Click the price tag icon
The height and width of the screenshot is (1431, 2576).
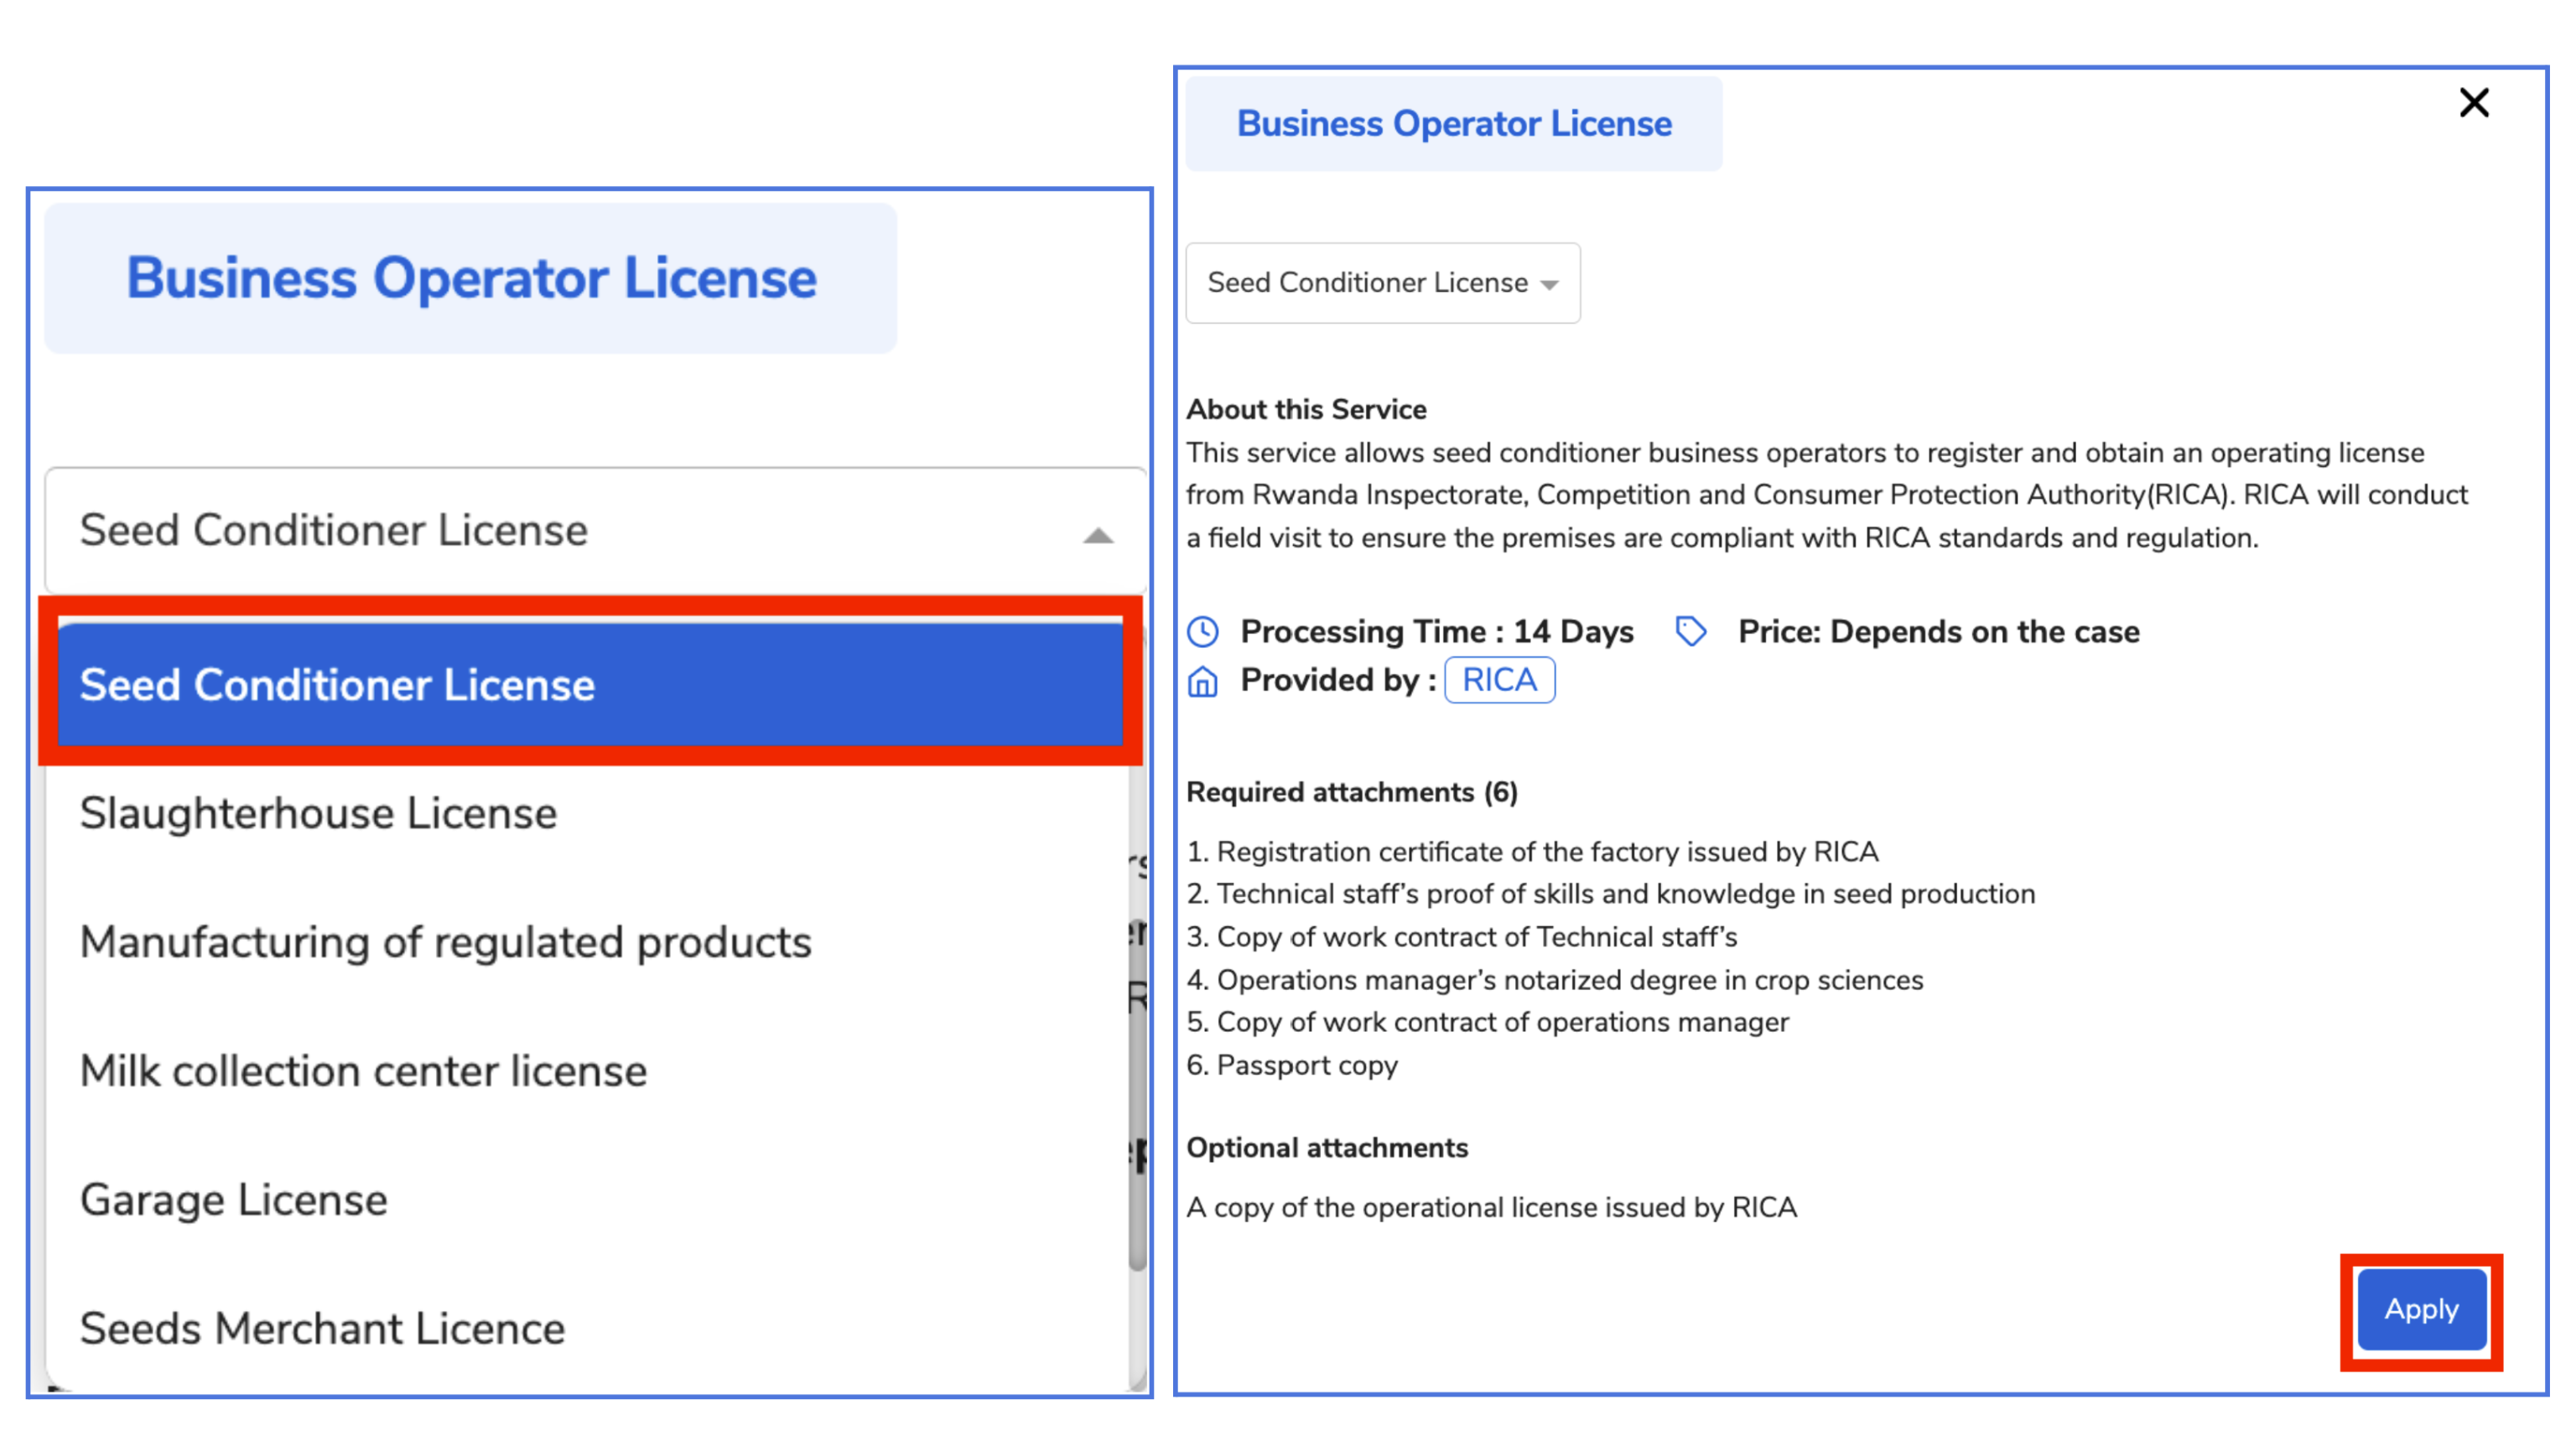click(x=1690, y=632)
